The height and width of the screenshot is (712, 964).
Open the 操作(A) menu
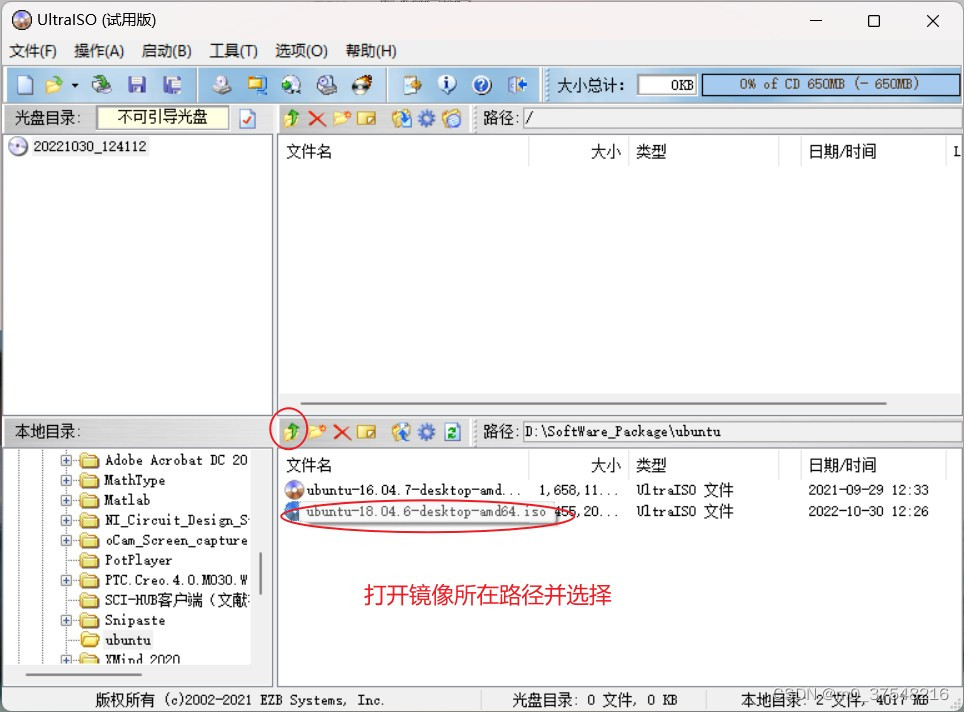pyautogui.click(x=99, y=51)
